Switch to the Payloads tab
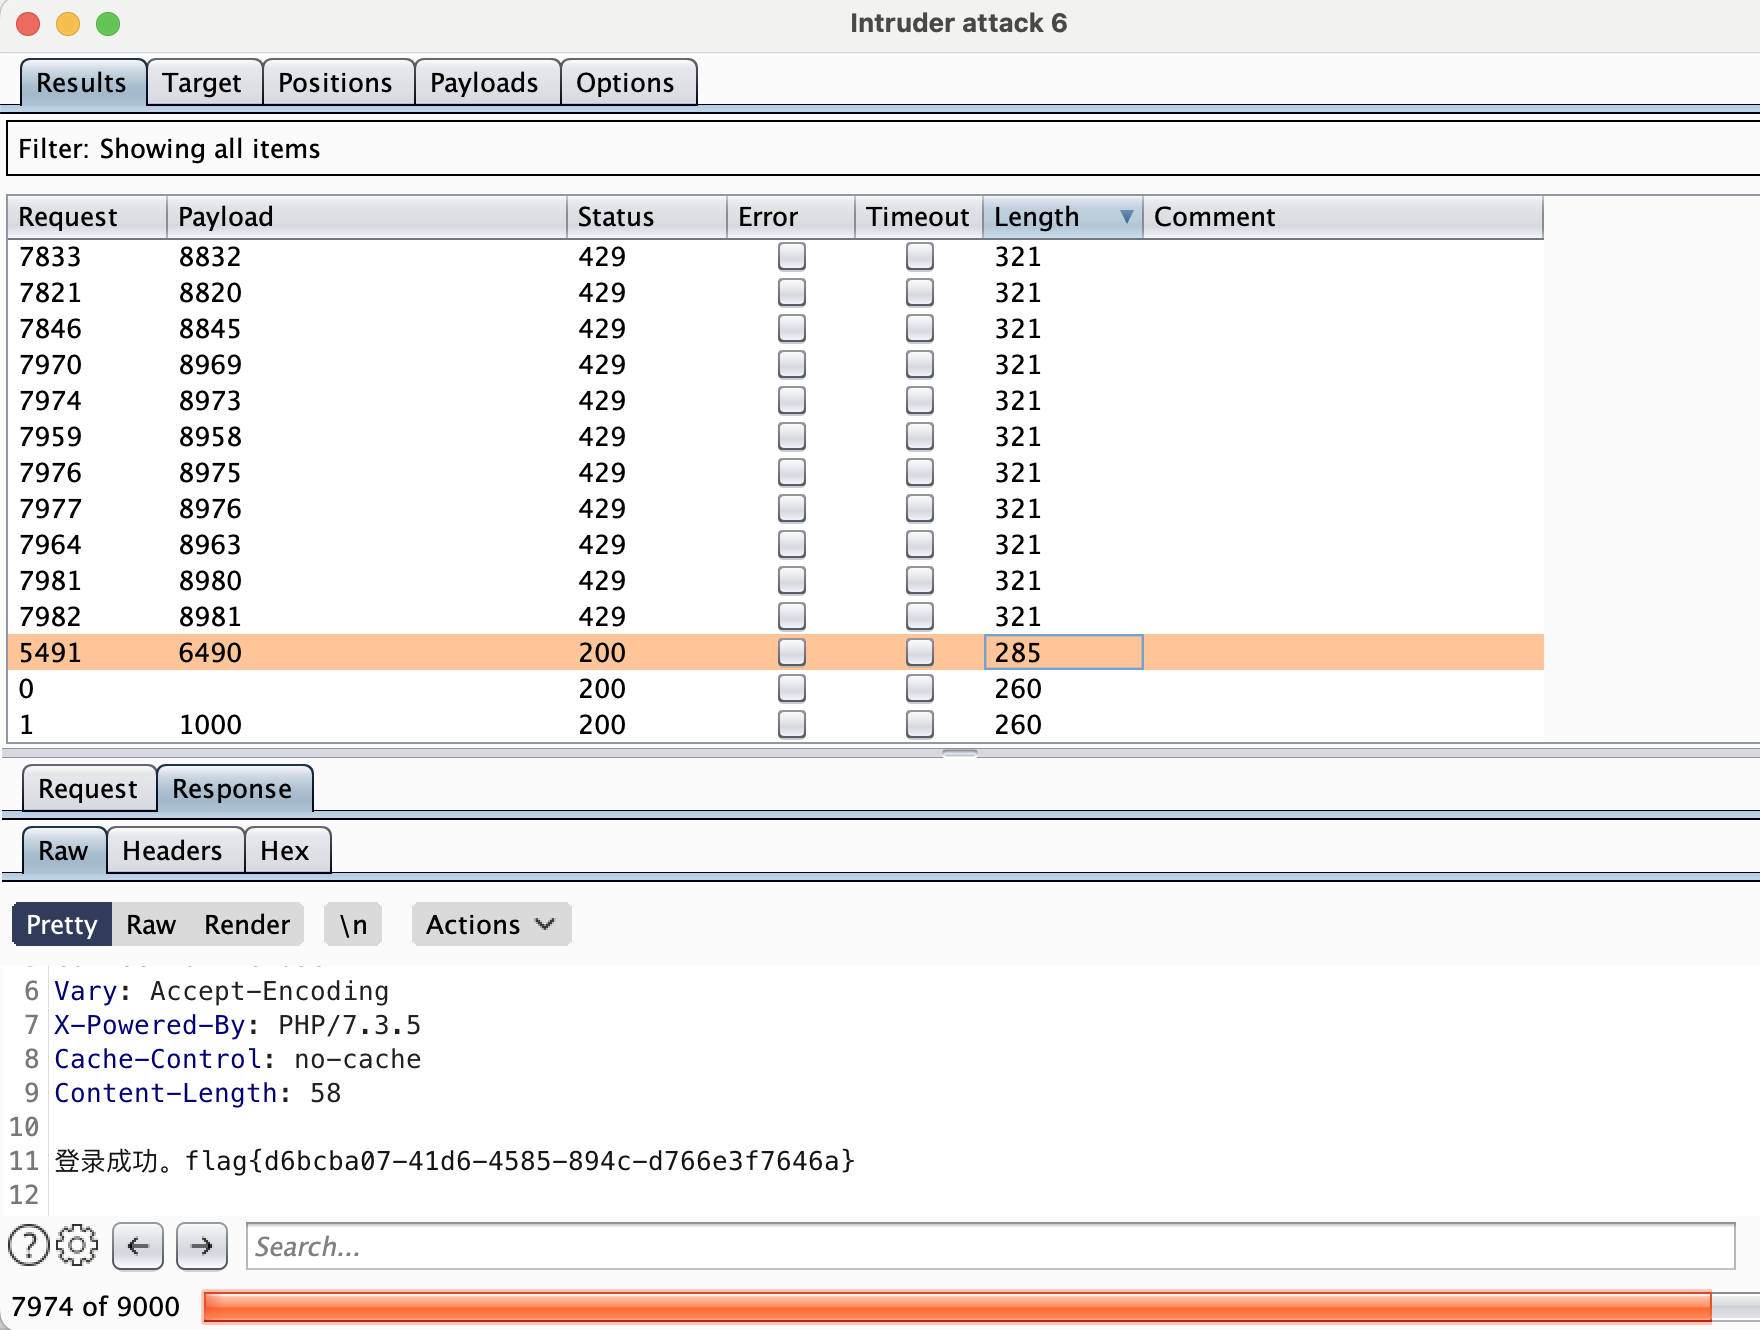The height and width of the screenshot is (1330, 1760). (484, 83)
